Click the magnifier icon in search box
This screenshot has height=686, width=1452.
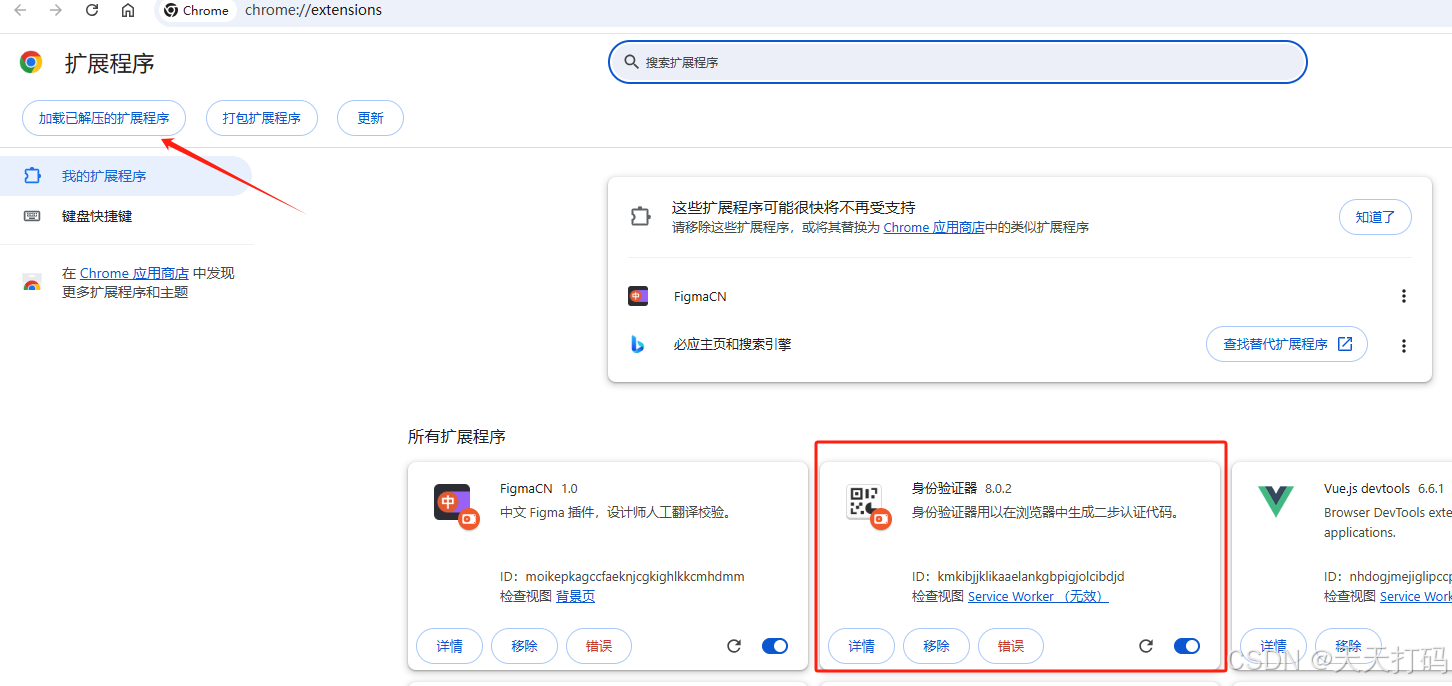pyautogui.click(x=631, y=62)
